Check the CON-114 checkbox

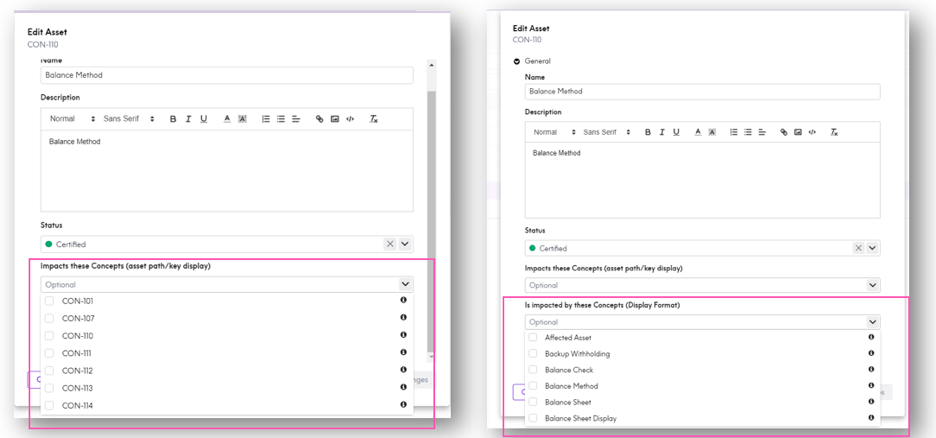(50, 405)
